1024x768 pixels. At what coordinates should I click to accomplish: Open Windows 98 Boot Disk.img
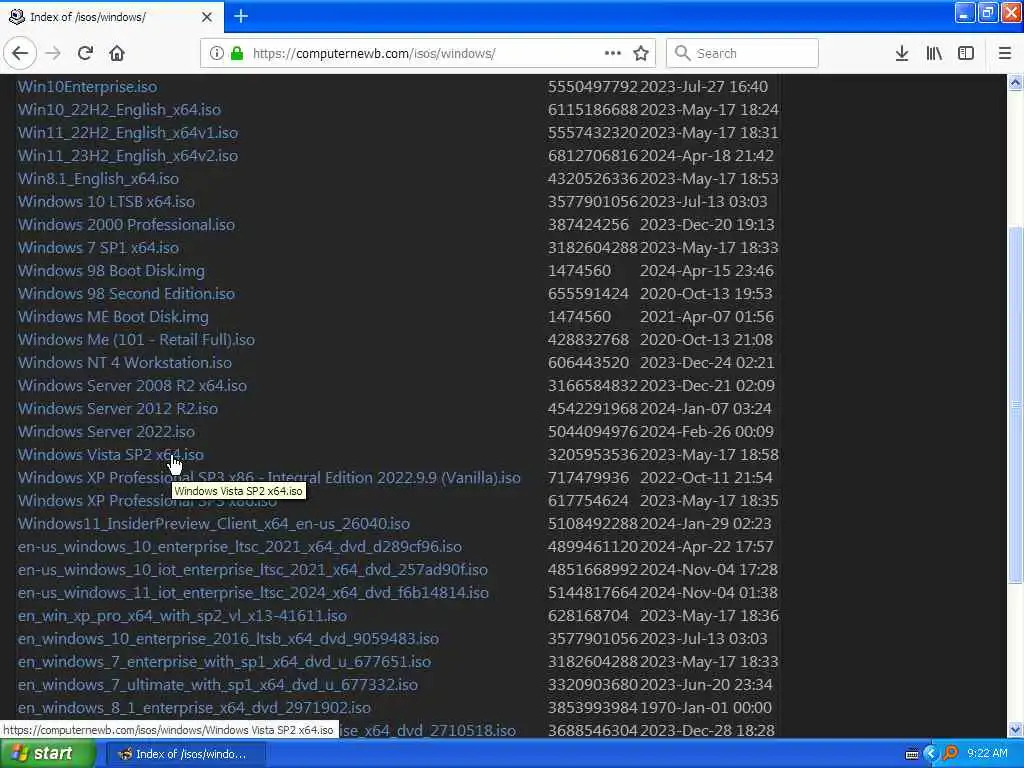click(x=111, y=270)
